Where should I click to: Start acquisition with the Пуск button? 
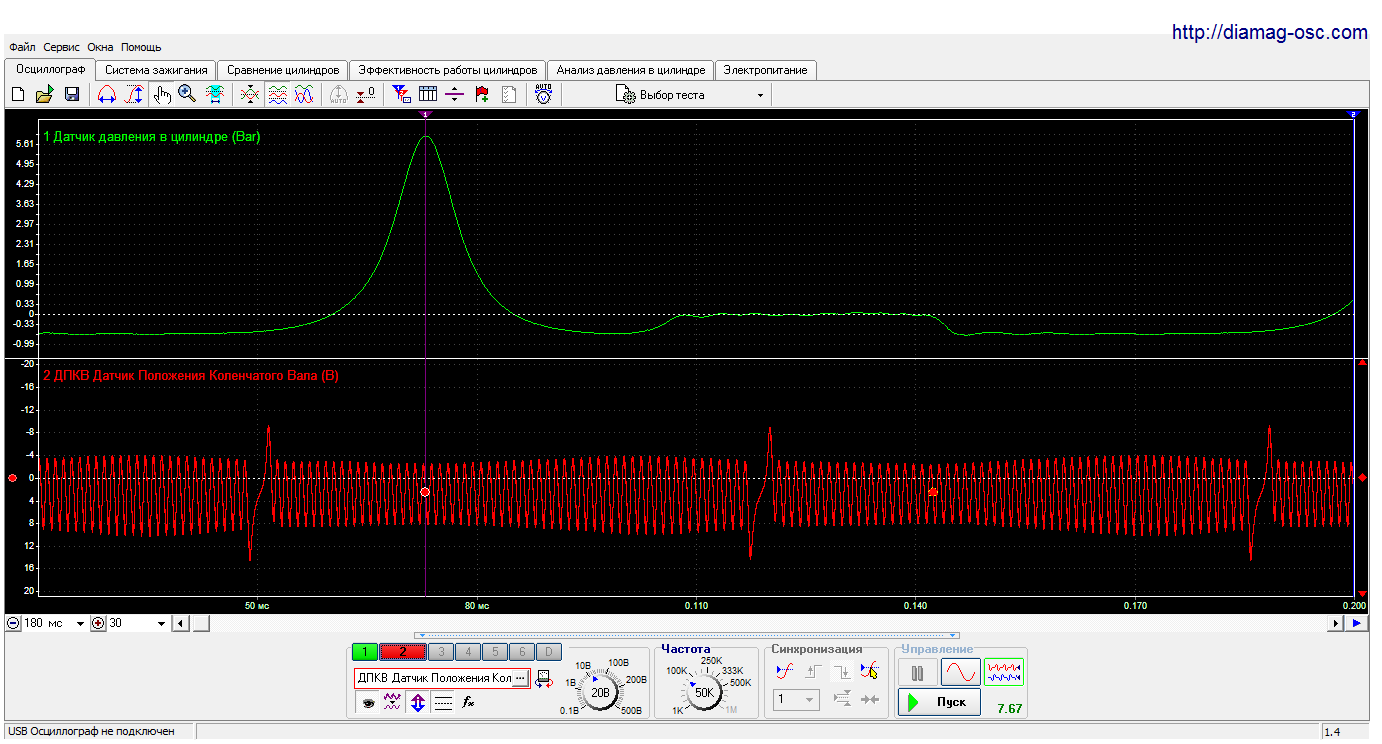click(938, 702)
